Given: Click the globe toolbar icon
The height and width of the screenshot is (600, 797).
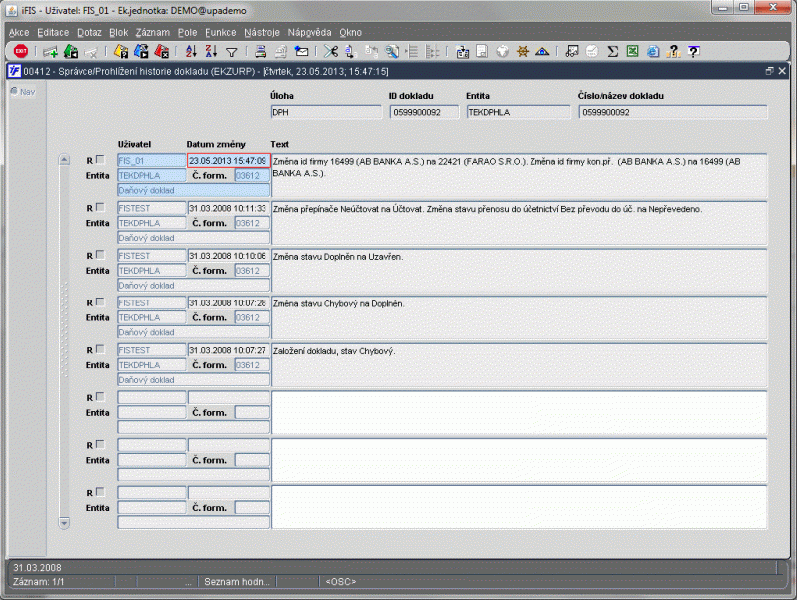Looking at the screenshot, I should [502, 51].
